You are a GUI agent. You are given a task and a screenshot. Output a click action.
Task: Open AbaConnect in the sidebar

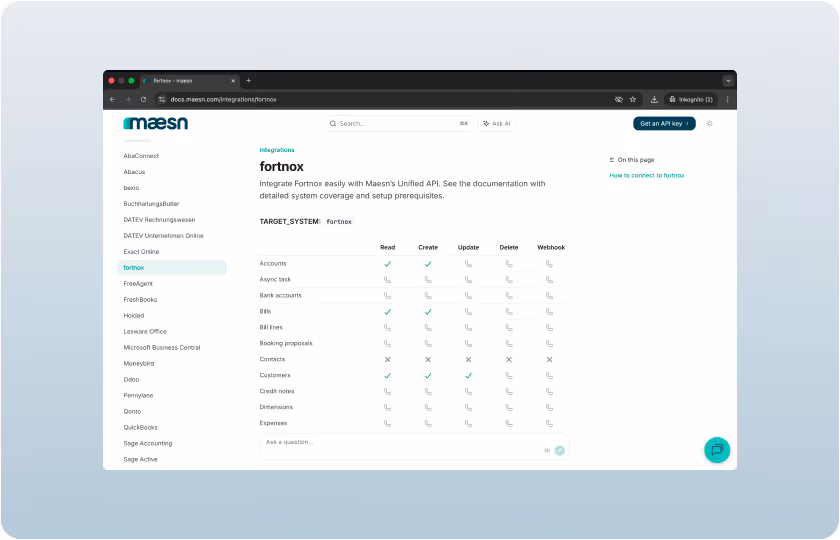pos(141,156)
